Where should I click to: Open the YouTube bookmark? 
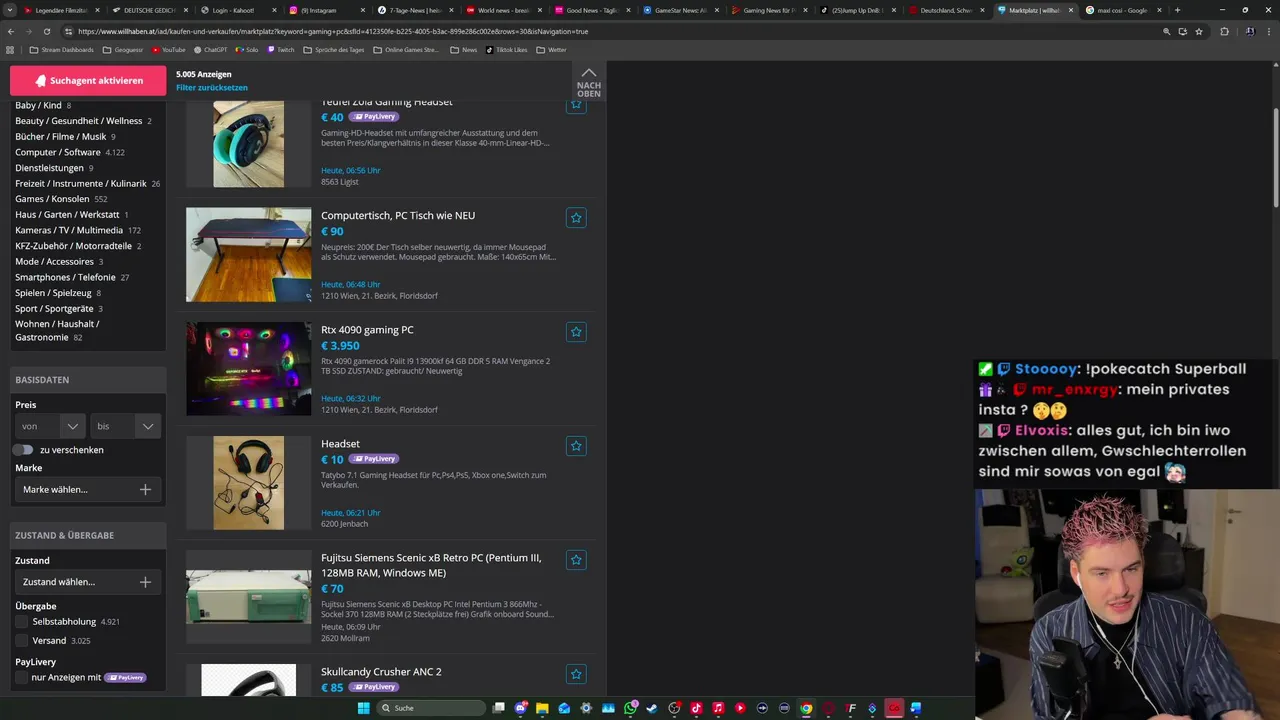168,49
